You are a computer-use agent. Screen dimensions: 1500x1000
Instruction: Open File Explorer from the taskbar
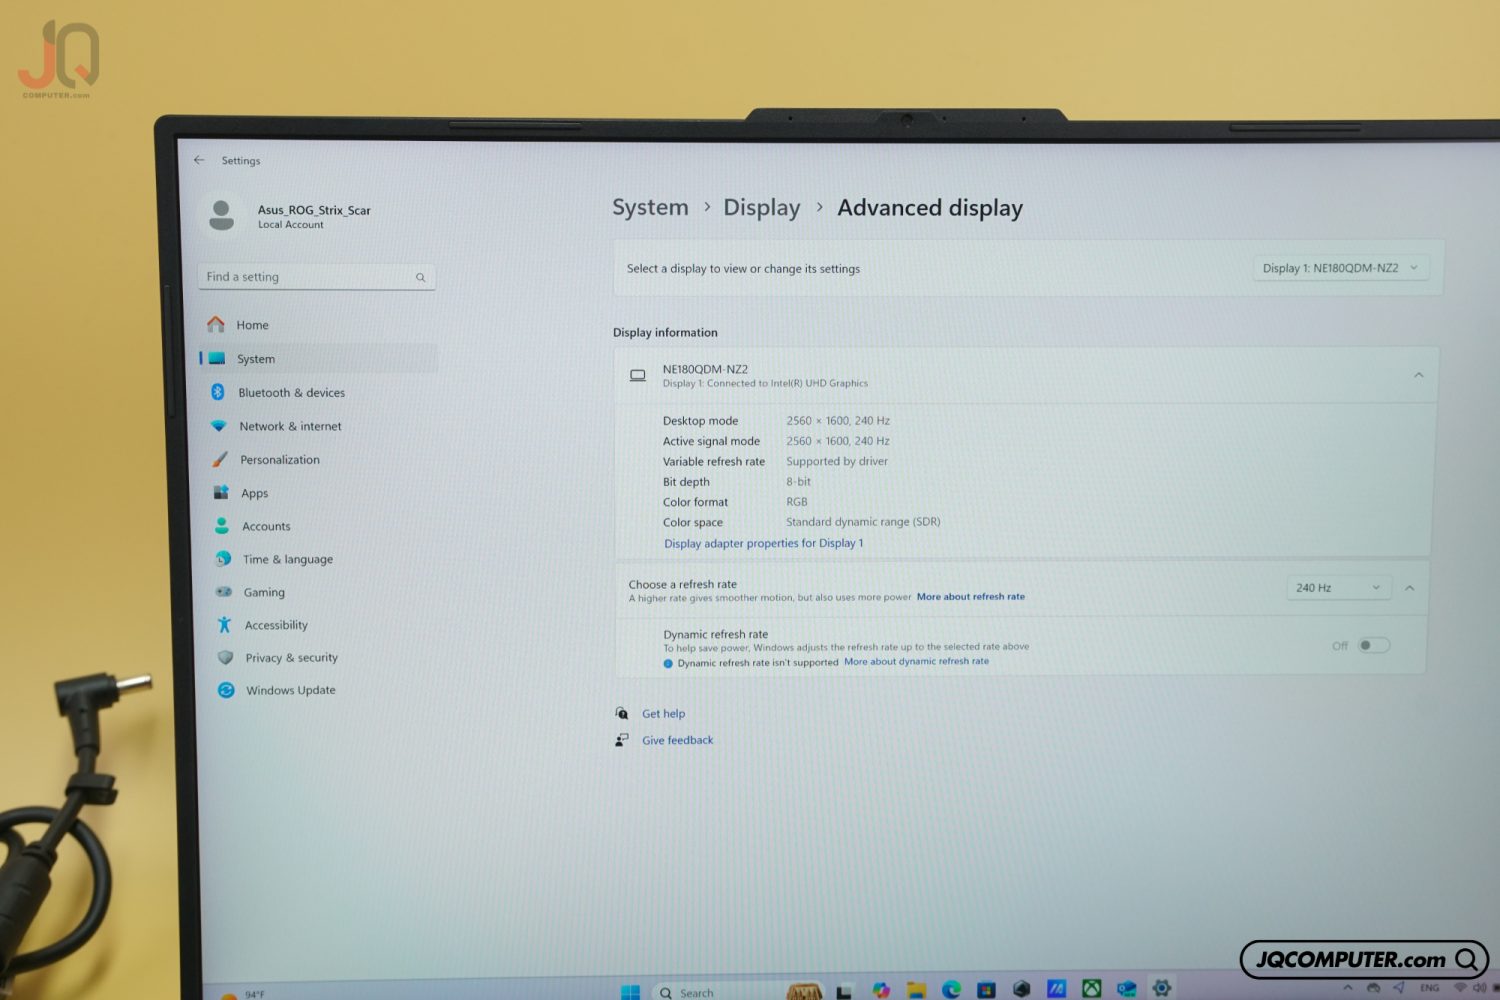[916, 990]
